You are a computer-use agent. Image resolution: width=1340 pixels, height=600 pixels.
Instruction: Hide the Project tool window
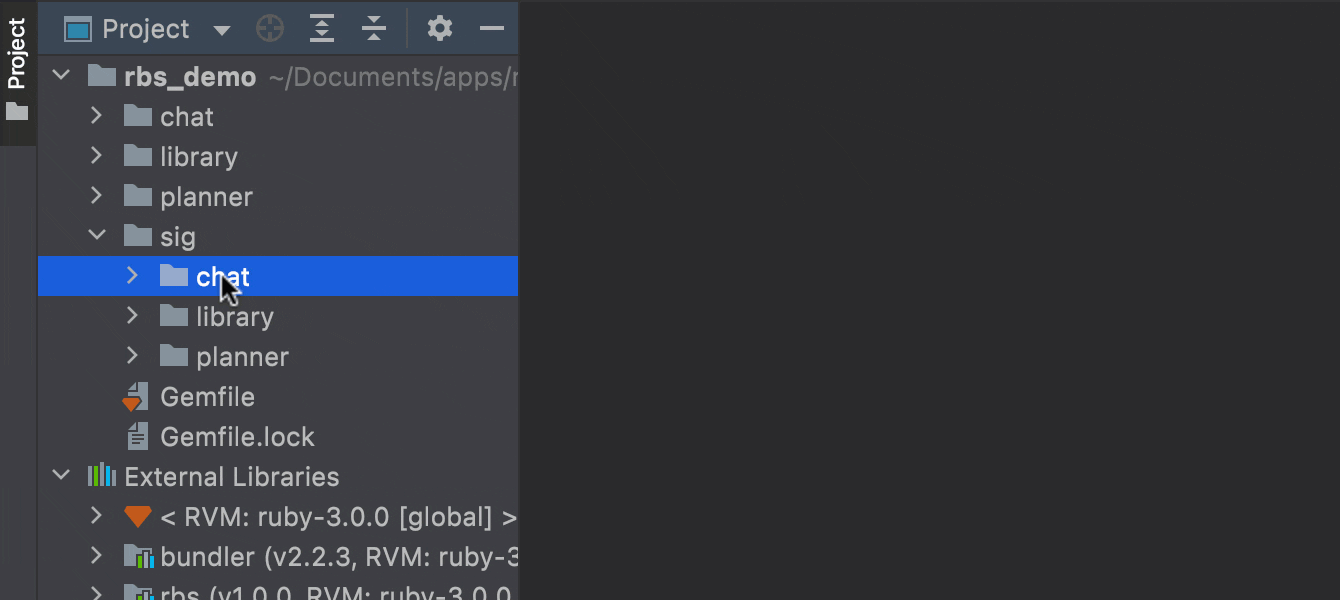tap(491, 28)
